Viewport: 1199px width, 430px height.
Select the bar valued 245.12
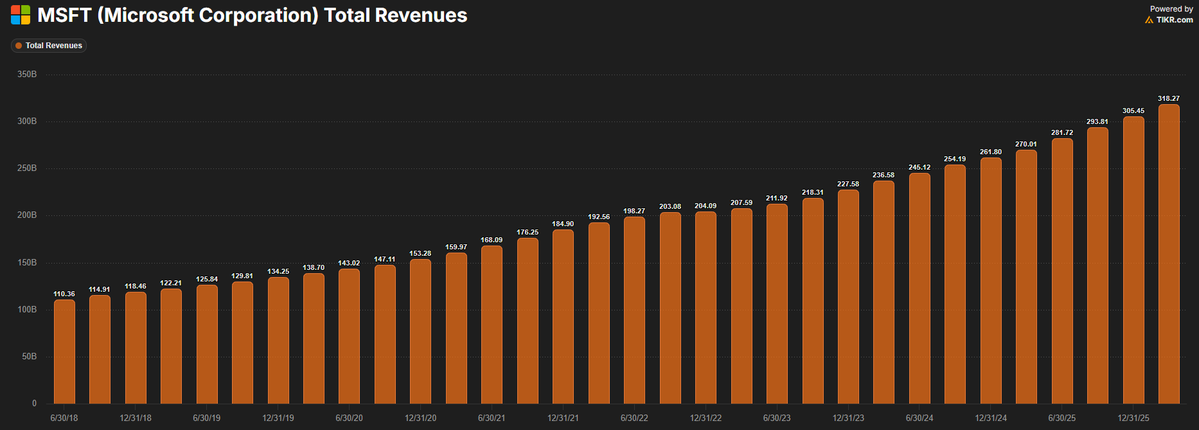click(x=919, y=288)
